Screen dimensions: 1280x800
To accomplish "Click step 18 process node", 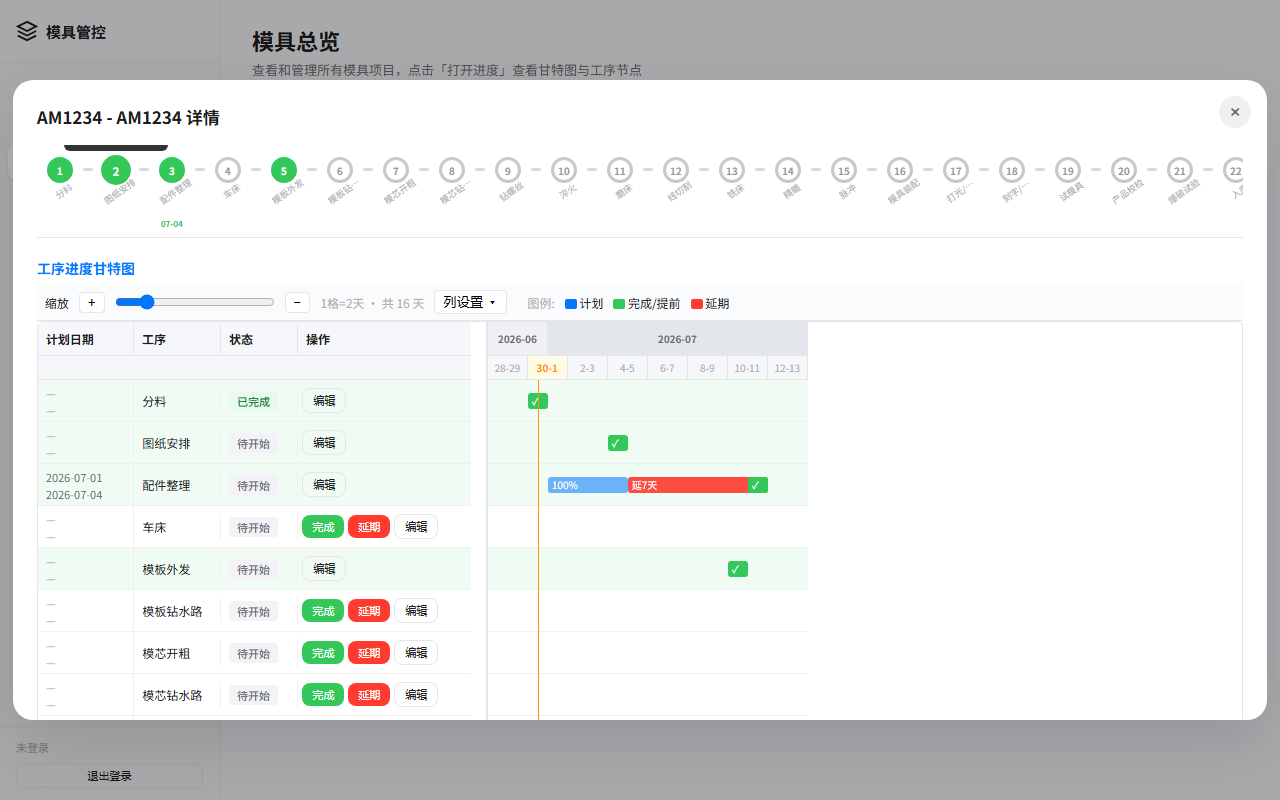I will click(x=1012, y=170).
